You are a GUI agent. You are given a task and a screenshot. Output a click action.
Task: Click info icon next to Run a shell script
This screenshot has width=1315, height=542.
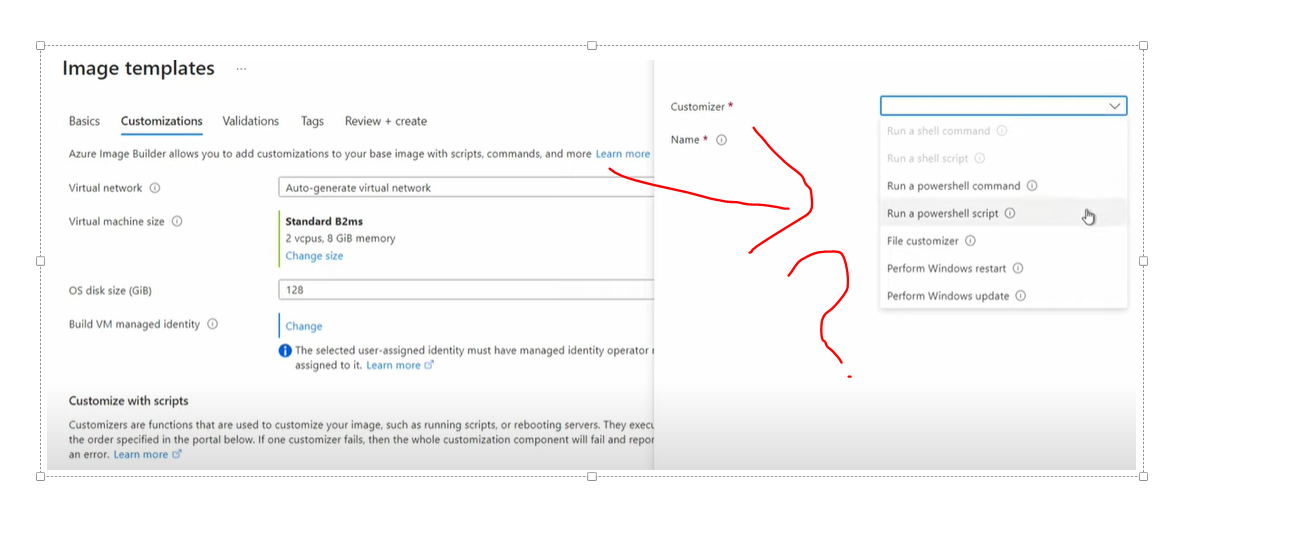[980, 158]
